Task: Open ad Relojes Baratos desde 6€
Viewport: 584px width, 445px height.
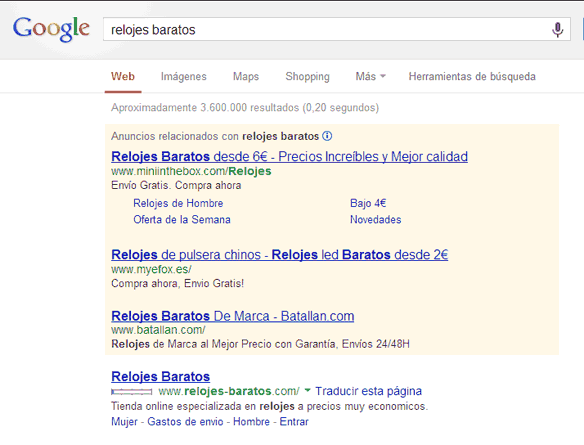Action: [289, 157]
